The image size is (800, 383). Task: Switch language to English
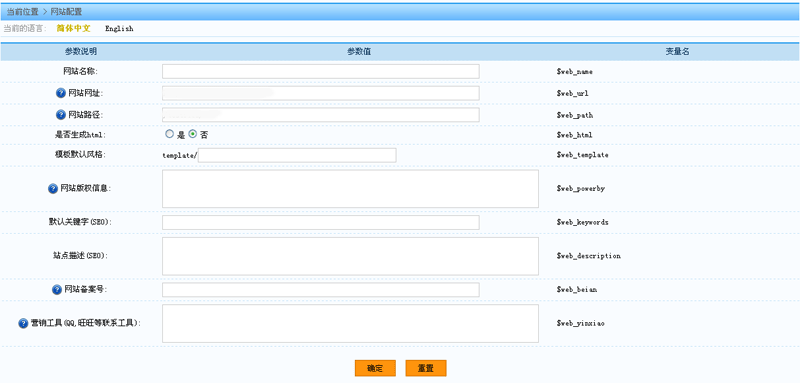[x=119, y=29]
